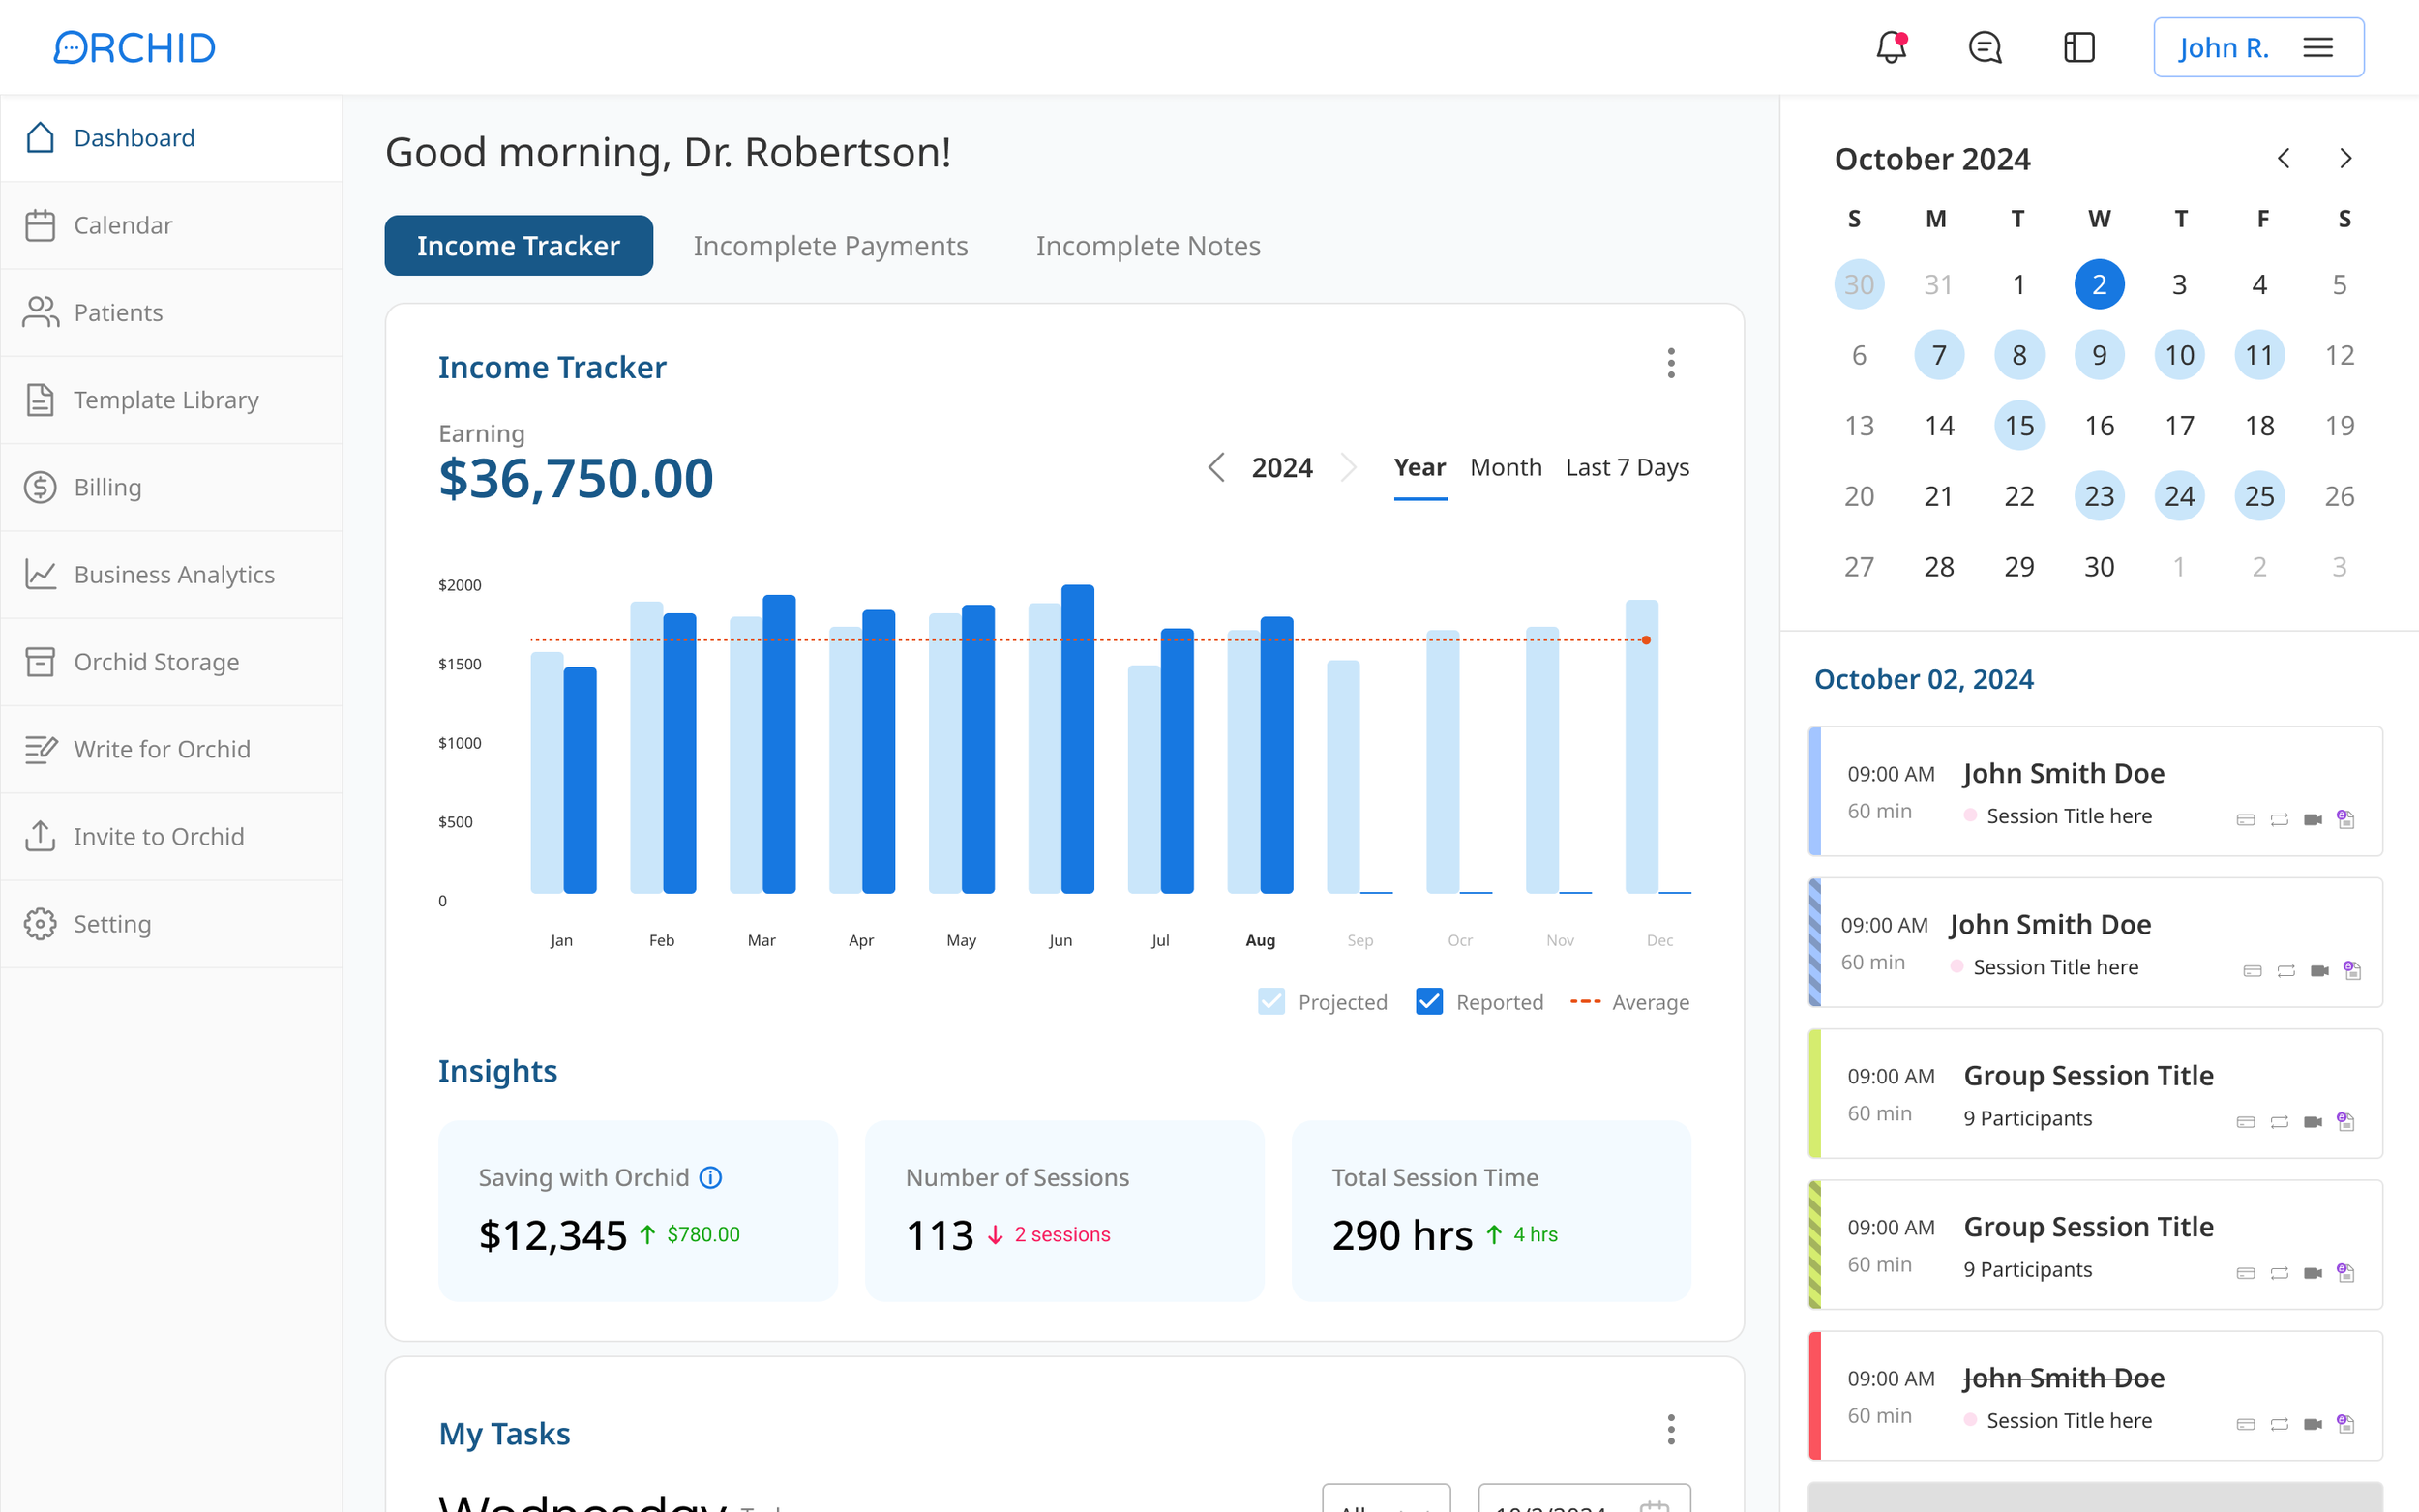Click the info icon beside Saving with Orchid
2419x1512 pixels.
710,1177
